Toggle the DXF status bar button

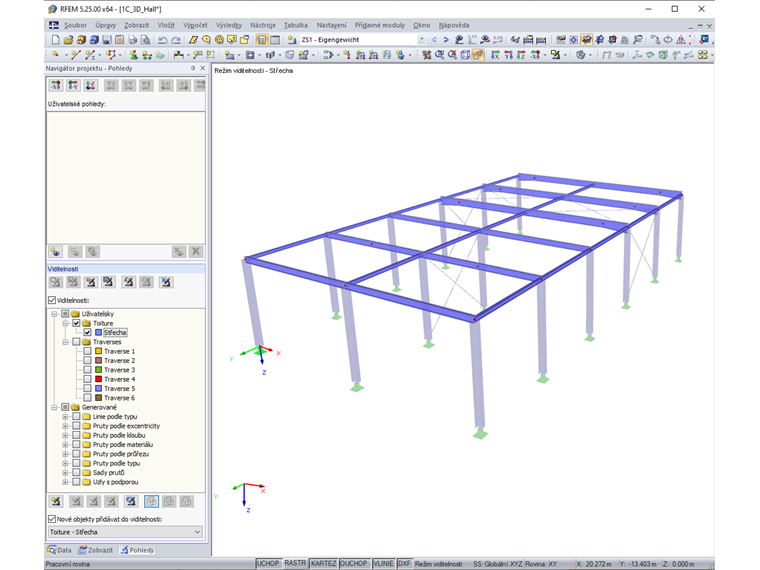404,563
